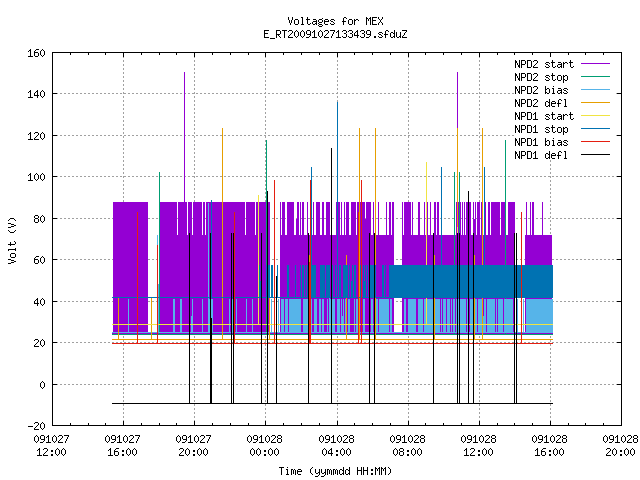The image size is (640, 480).
Task: Click the 'NPD1 stop' legend label
Action: (x=541, y=129)
